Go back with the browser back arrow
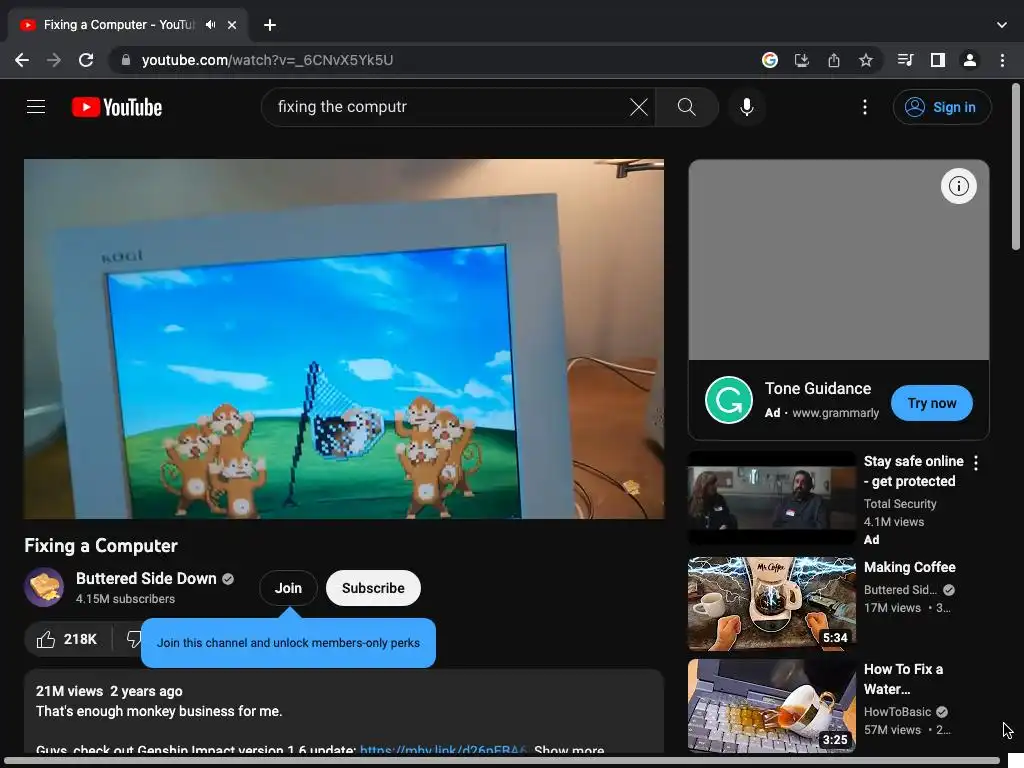 (x=22, y=60)
